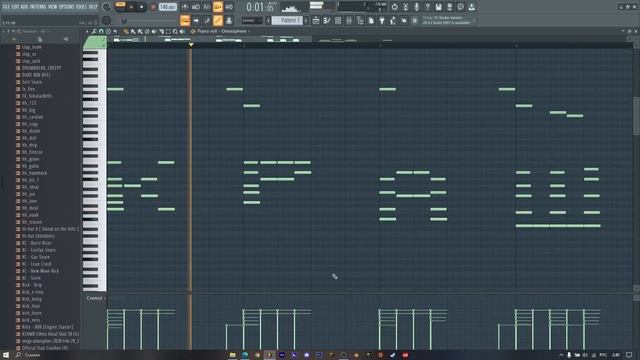Click the playhead marker on piano roll timeline

click(191, 44)
